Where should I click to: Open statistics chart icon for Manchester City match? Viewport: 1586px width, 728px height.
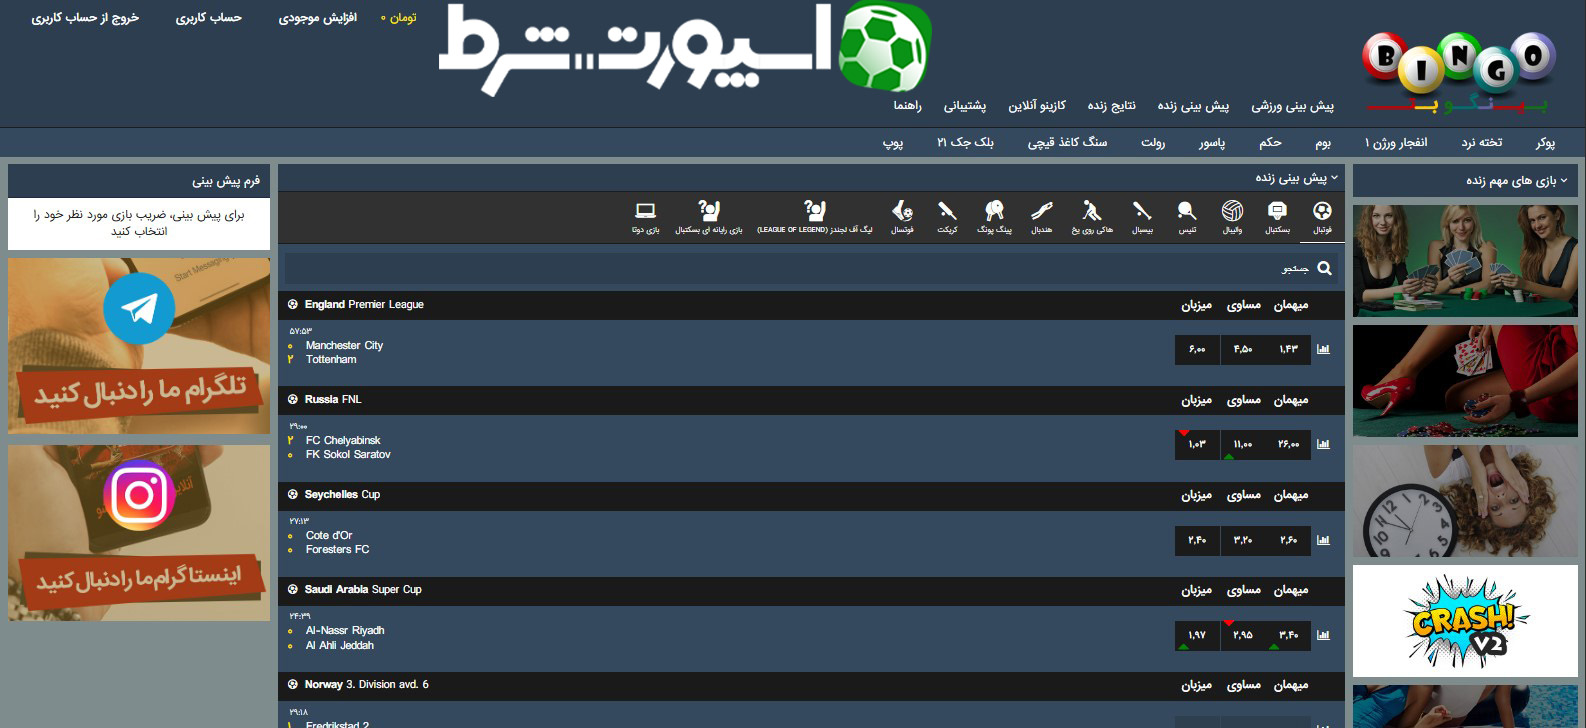pos(1323,349)
